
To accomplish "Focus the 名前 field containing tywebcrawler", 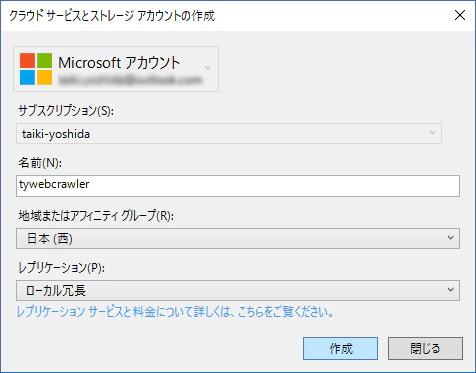I will 238,186.
